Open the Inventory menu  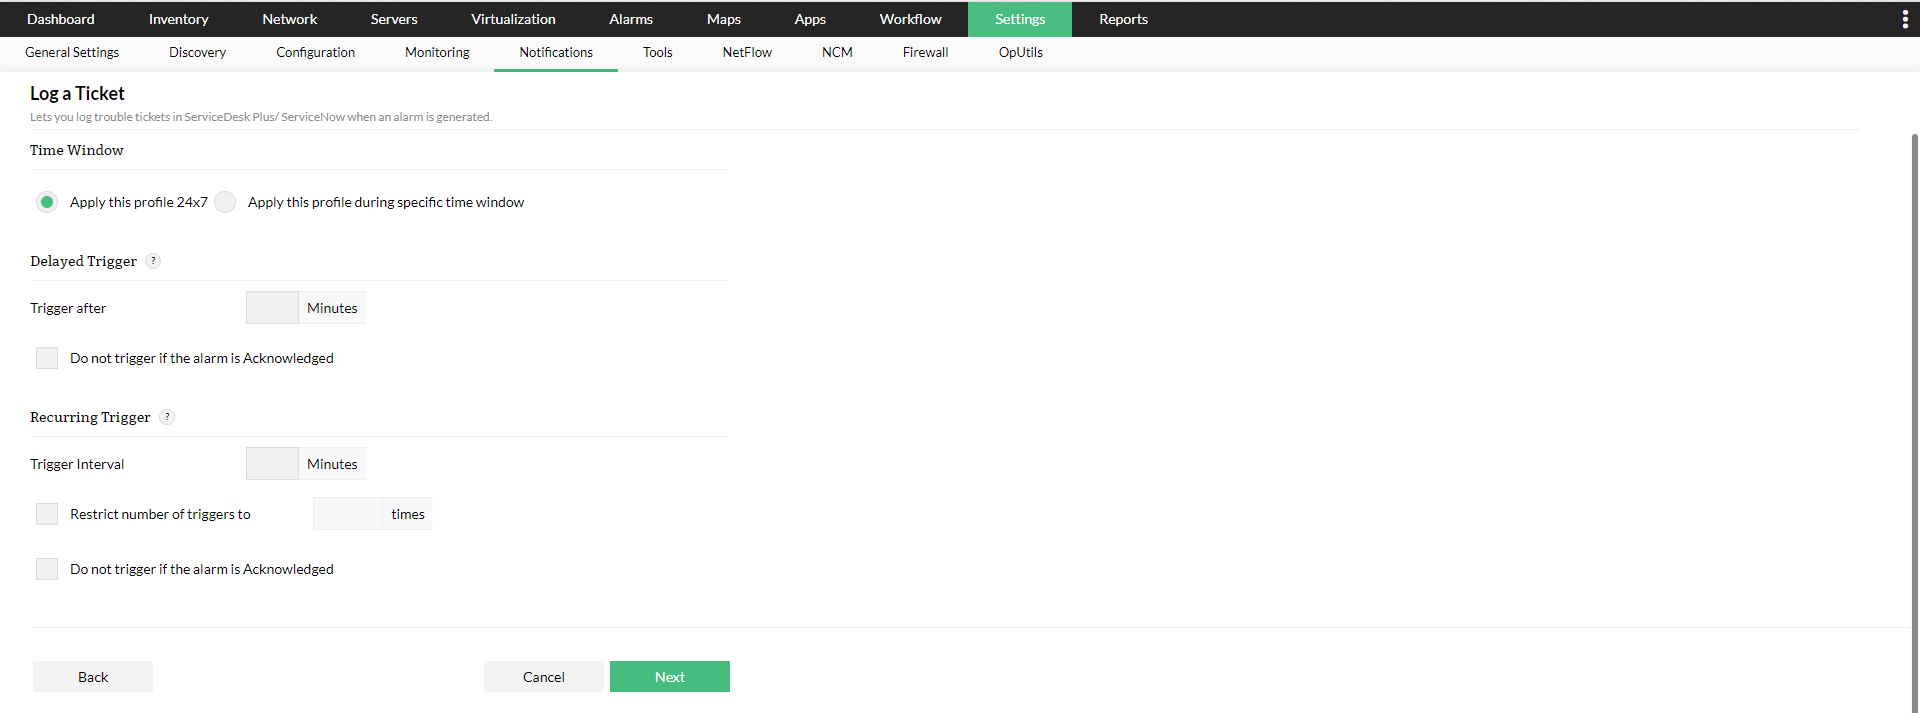pos(179,19)
